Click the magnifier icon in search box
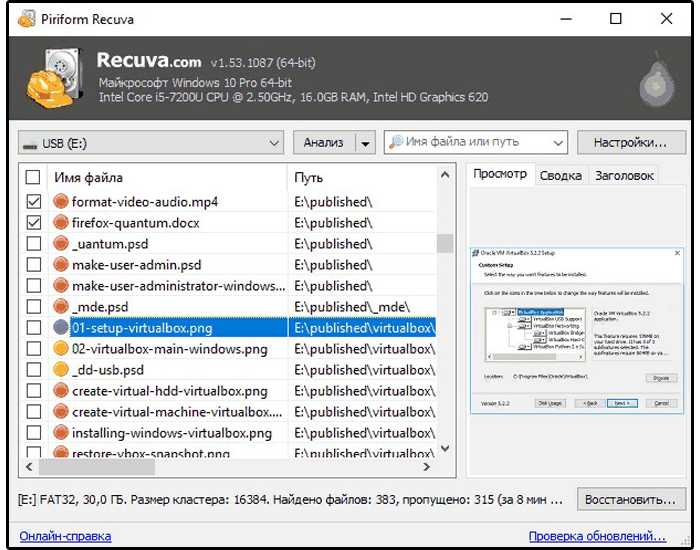Viewport: 700px width, 550px height. point(396,142)
